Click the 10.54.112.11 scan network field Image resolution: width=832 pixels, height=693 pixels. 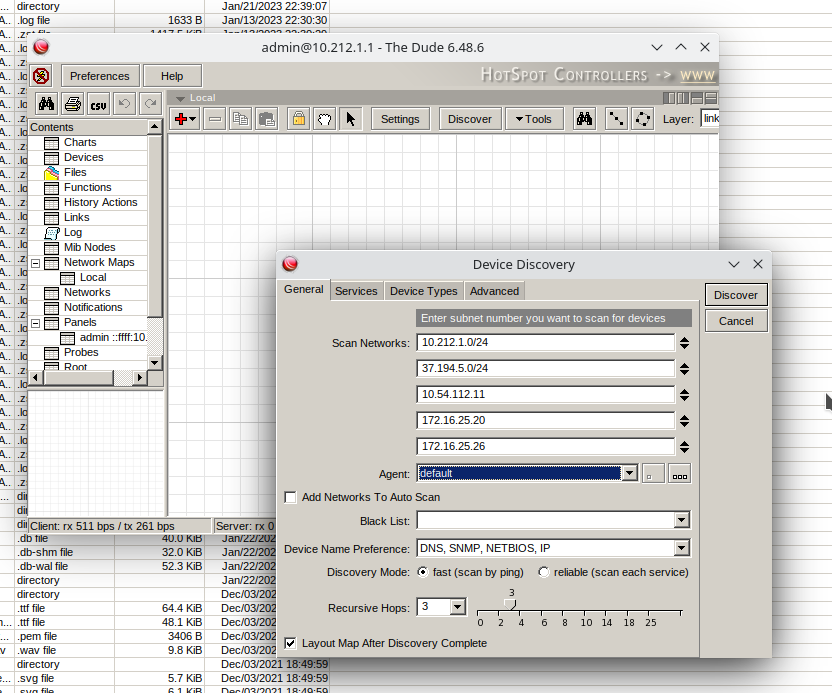(x=545, y=394)
